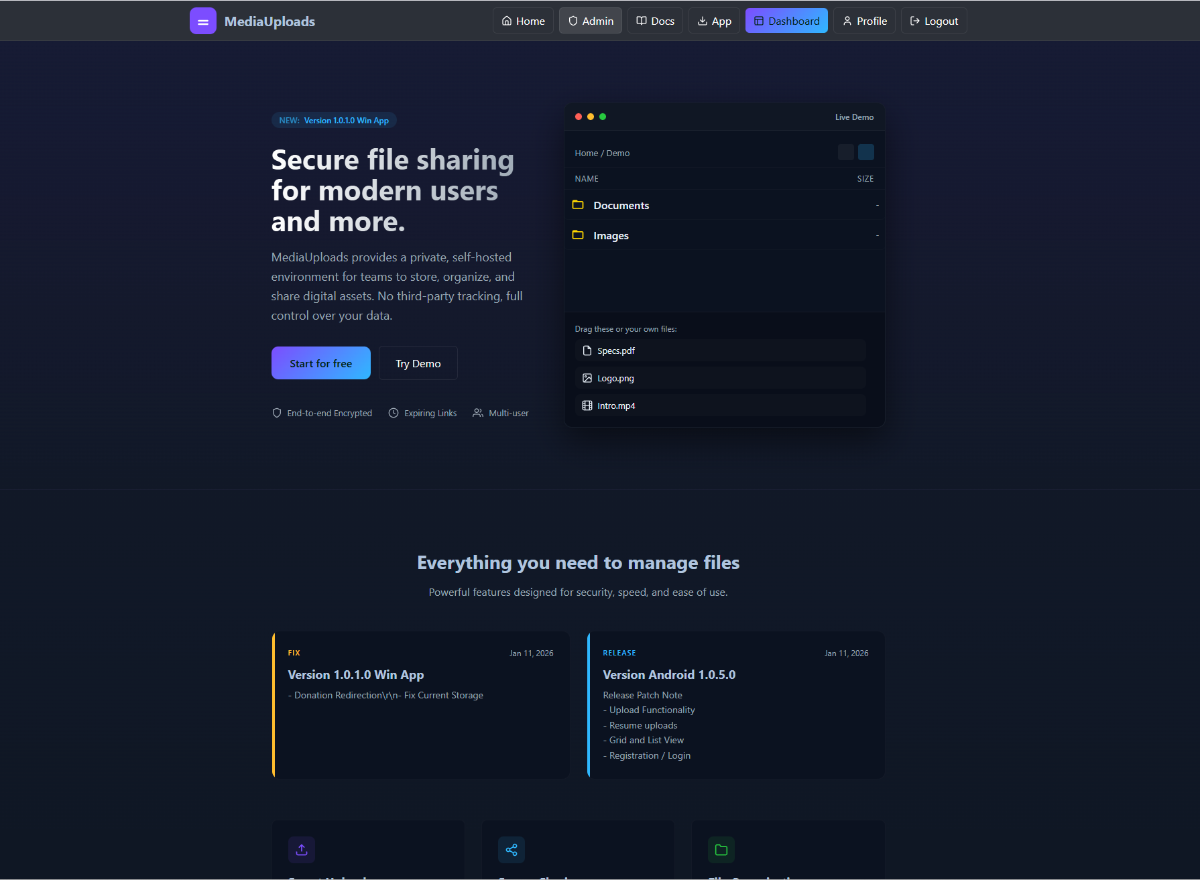1200x880 pixels.
Task: Switch demo to the dark left view toggle
Action: [846, 152]
